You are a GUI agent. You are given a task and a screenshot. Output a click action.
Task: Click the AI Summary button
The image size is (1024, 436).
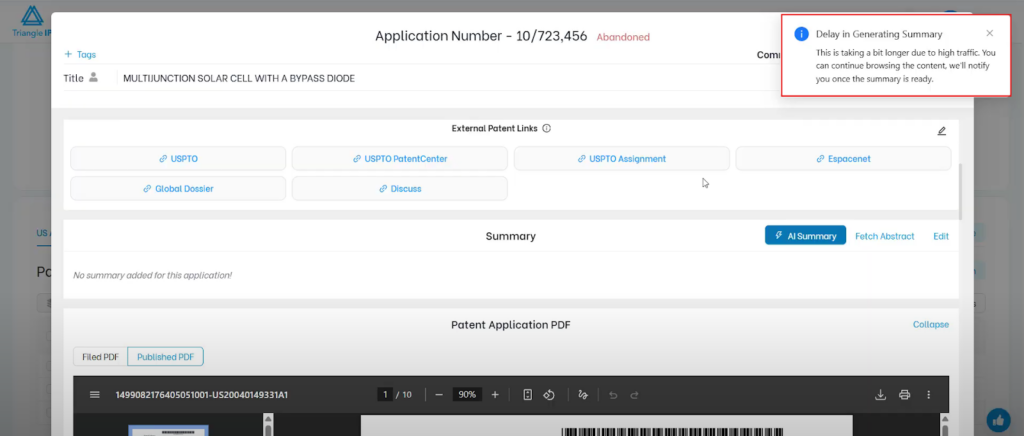coord(805,236)
